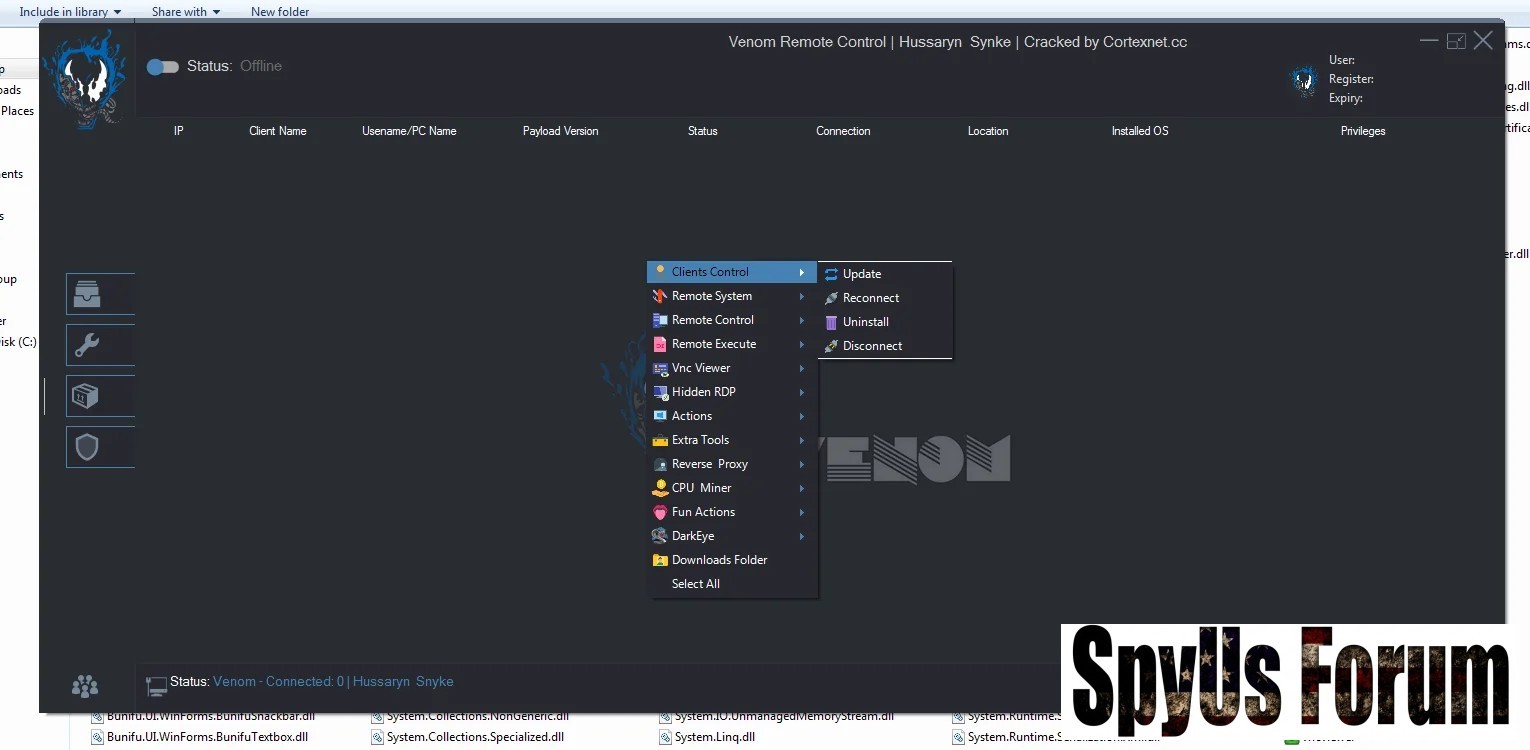Select the System.Linq.dll file in Explorer
1530x750 pixels.
click(x=714, y=737)
